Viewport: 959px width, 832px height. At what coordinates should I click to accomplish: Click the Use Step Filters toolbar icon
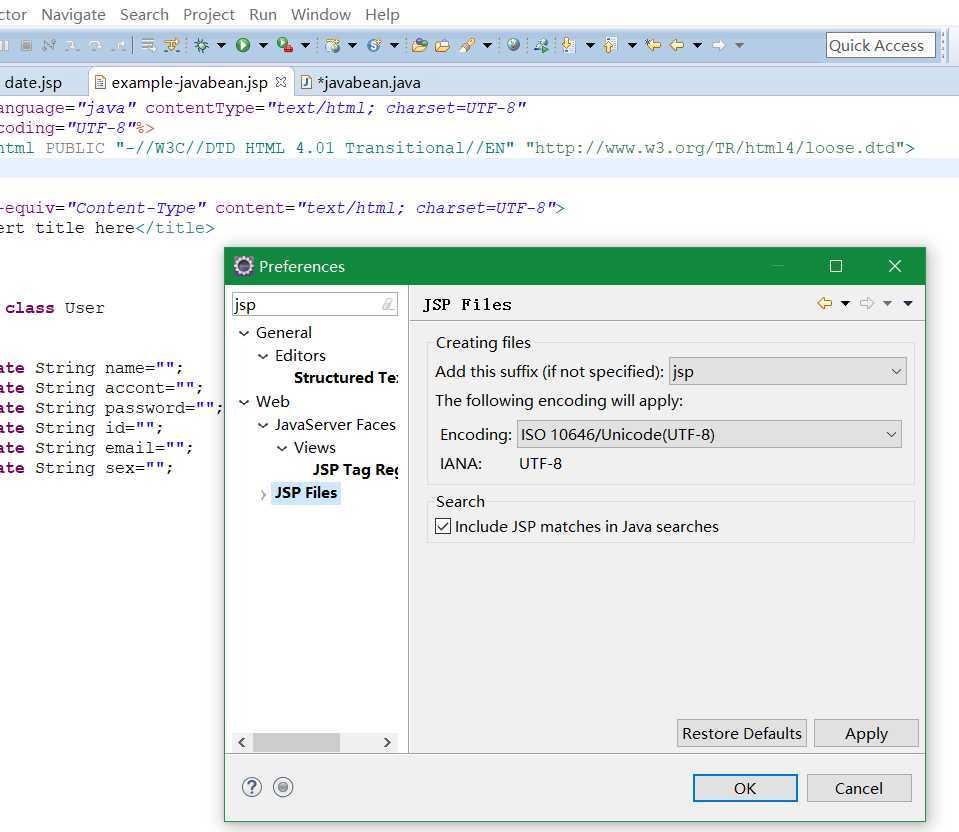[172, 45]
